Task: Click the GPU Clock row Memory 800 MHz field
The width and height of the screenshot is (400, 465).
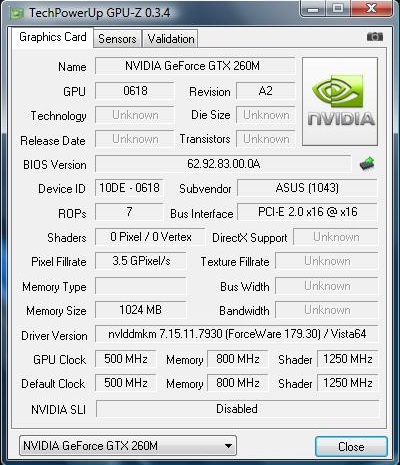Action: (x=238, y=359)
